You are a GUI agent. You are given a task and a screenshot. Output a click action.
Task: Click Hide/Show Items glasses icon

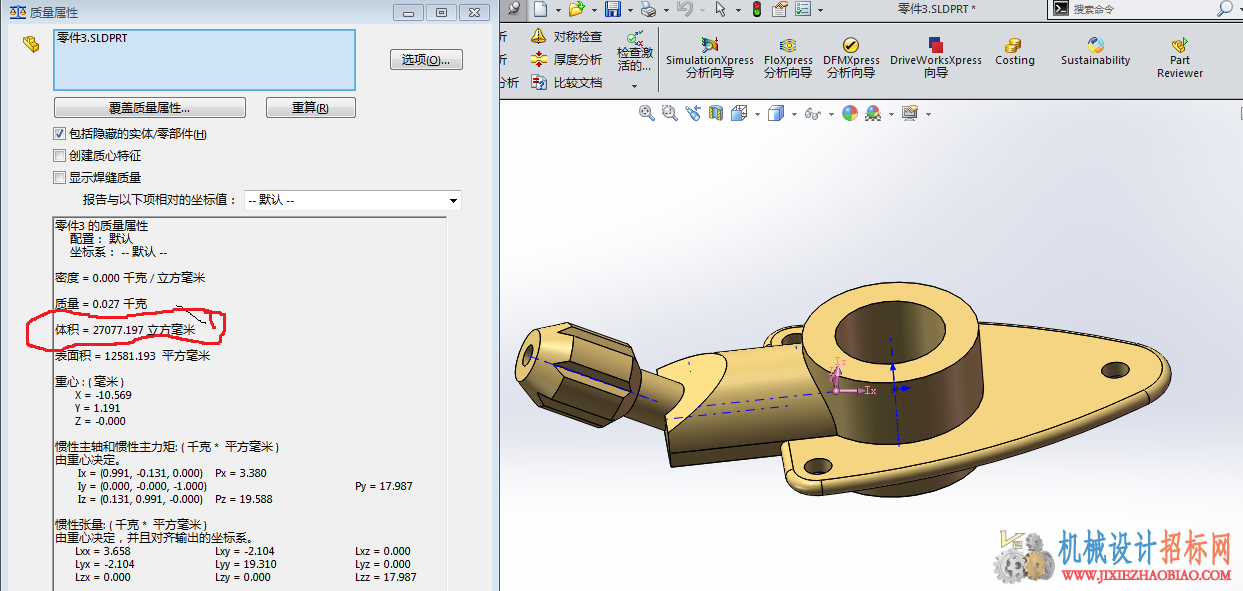812,114
